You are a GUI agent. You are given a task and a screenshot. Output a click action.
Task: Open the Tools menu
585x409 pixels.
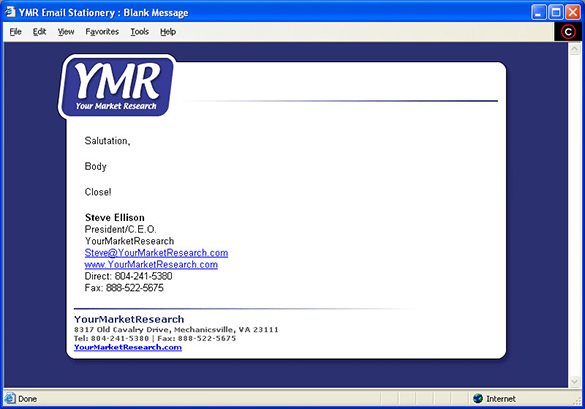140,32
